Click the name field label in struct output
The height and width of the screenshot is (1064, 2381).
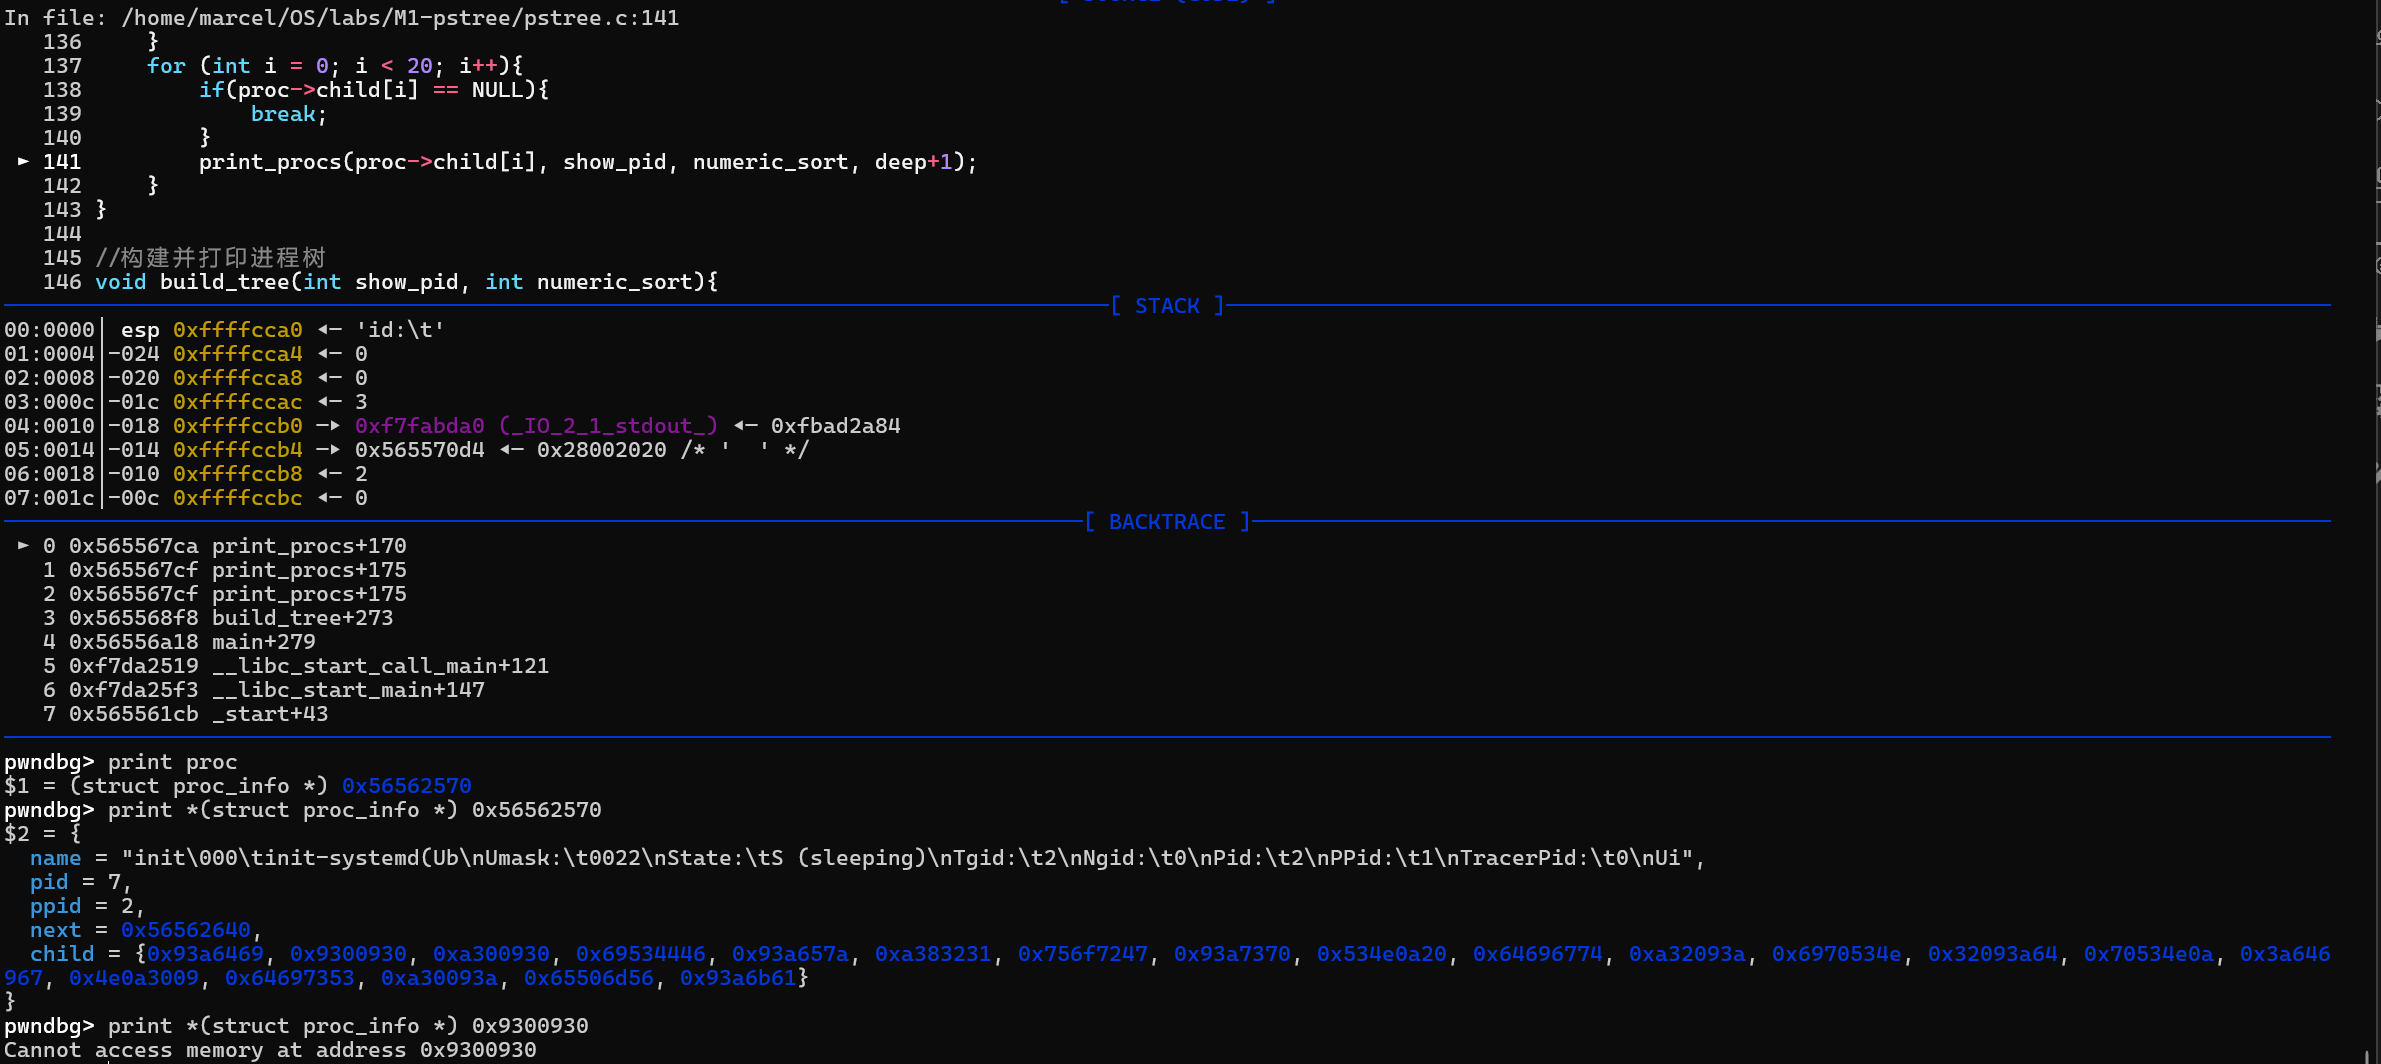[55, 858]
